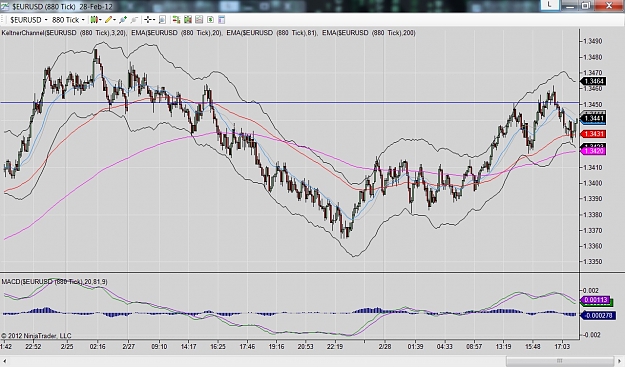Click the 2/28 date axis label

click(x=385, y=347)
